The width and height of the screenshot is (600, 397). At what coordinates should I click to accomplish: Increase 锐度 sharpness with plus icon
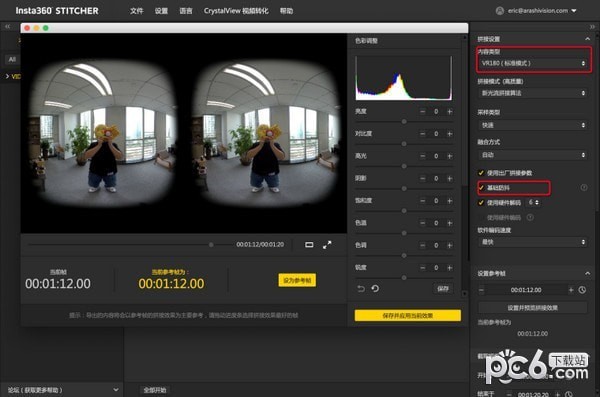click(450, 268)
